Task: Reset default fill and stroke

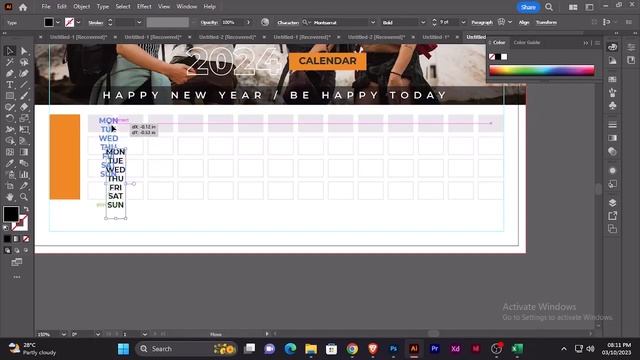Action: pyautogui.click(x=6, y=228)
